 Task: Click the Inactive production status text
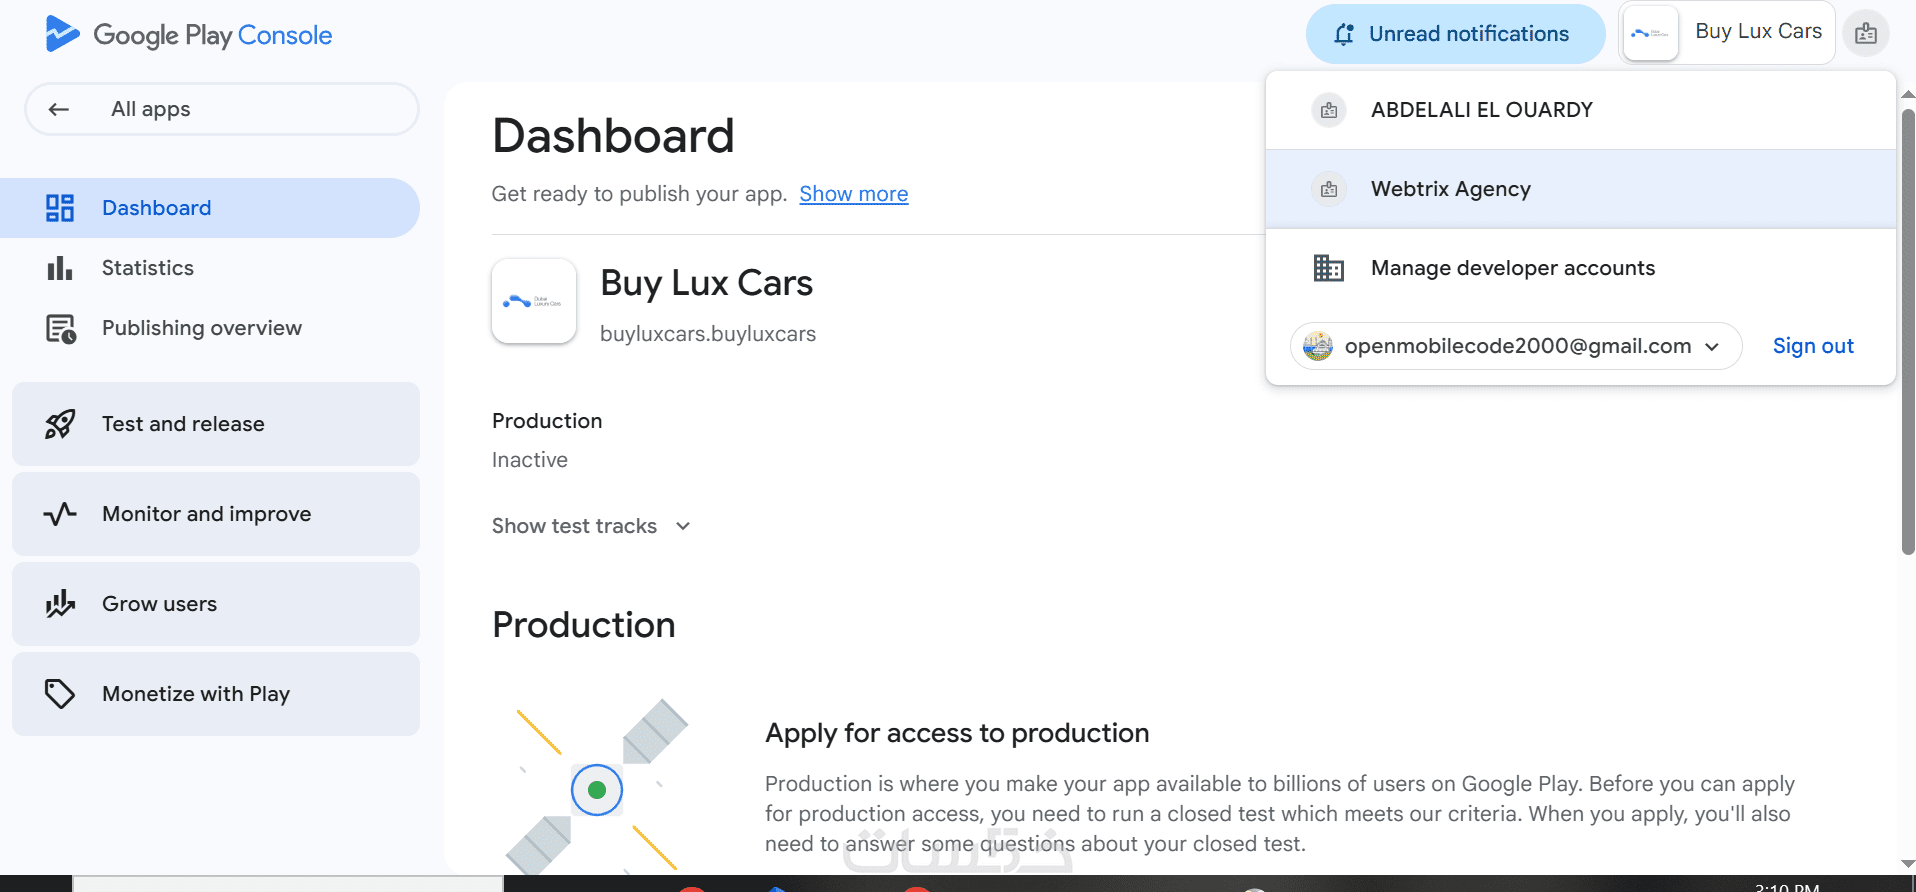click(x=530, y=460)
